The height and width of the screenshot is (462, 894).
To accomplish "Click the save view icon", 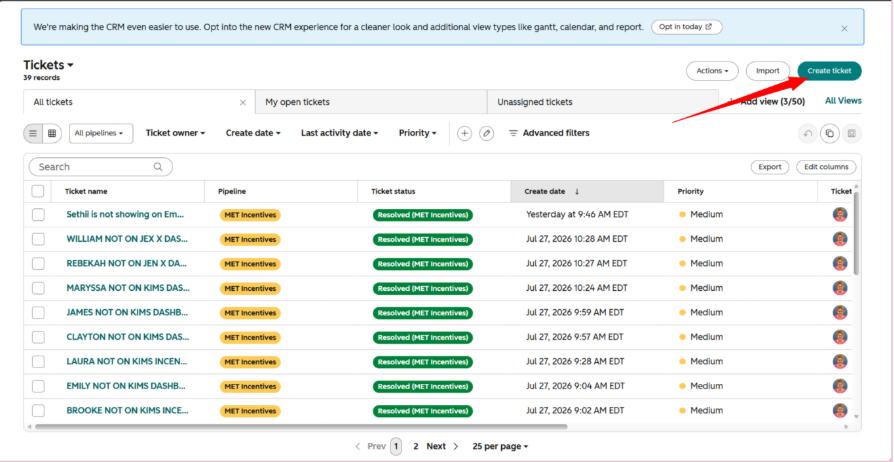I will [852, 133].
